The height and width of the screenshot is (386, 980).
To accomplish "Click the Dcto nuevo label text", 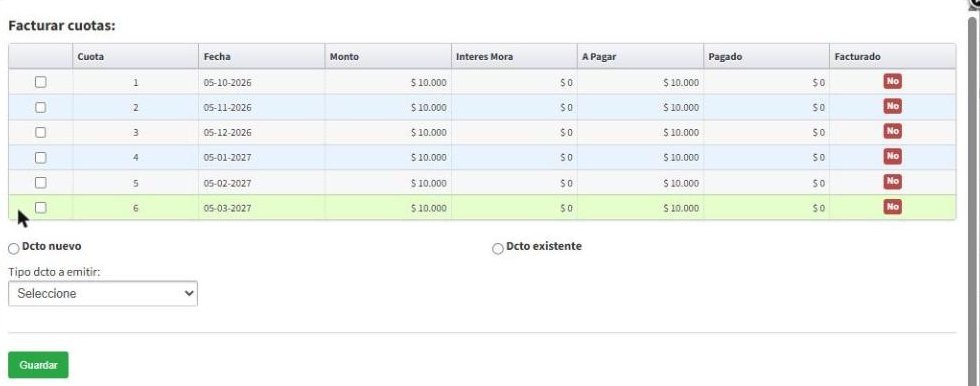I will coord(51,246).
